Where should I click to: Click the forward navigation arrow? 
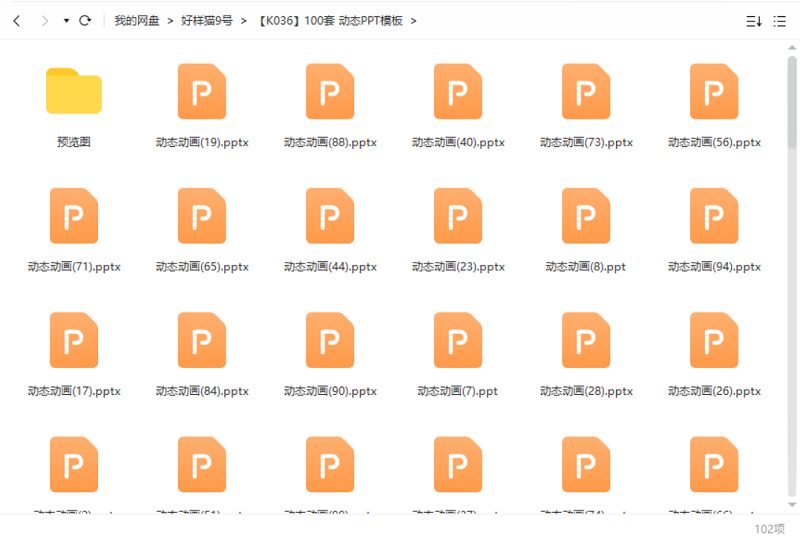pyautogui.click(x=44, y=20)
